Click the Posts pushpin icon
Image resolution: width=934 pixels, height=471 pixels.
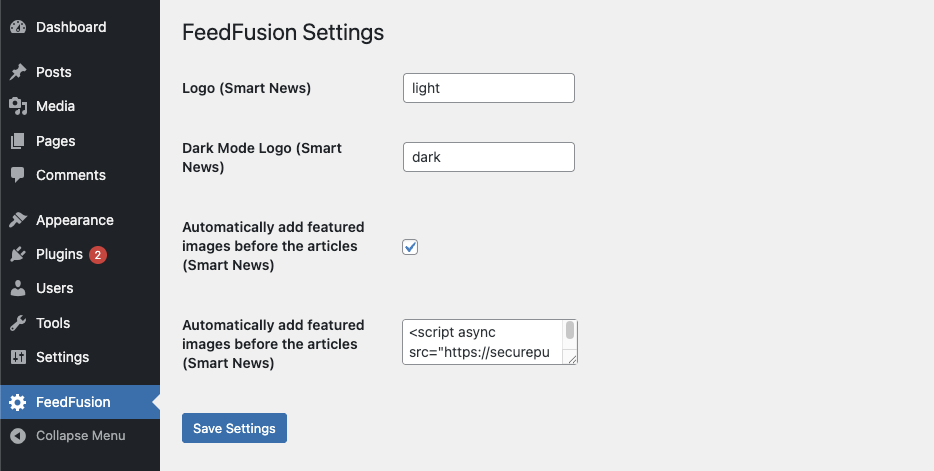[18, 72]
